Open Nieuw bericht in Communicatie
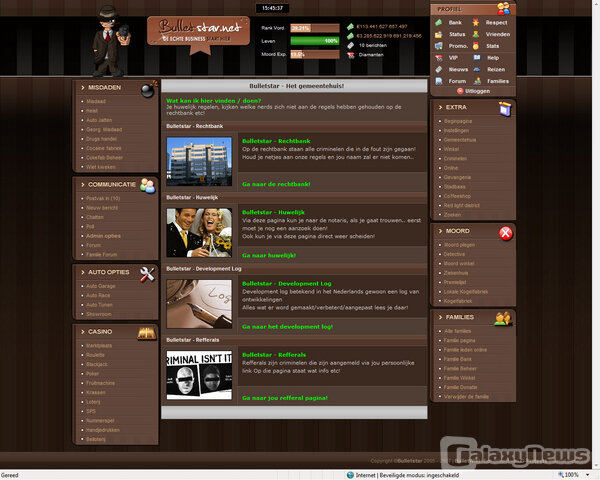The height and width of the screenshot is (480, 600). pyautogui.click(x=102, y=208)
